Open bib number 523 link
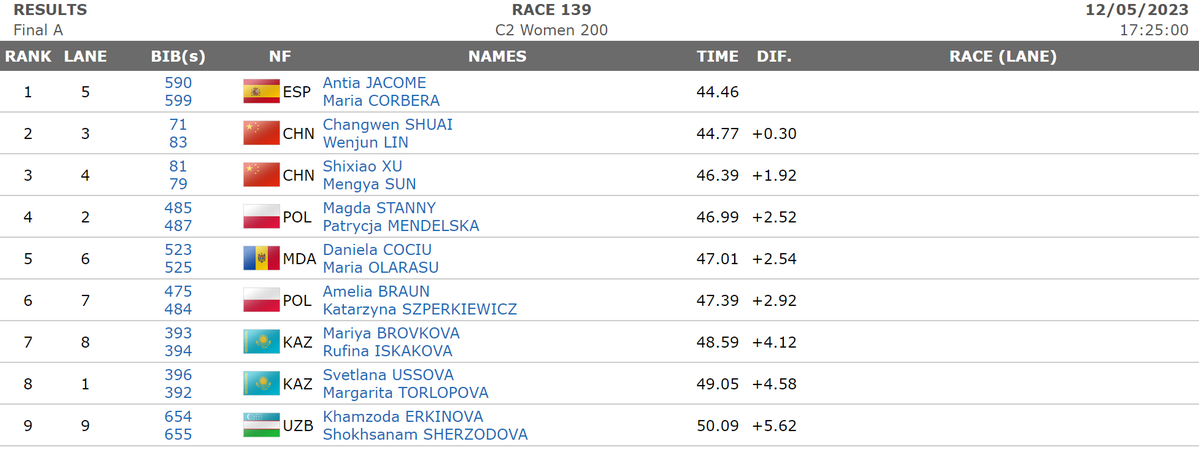 pyautogui.click(x=178, y=250)
